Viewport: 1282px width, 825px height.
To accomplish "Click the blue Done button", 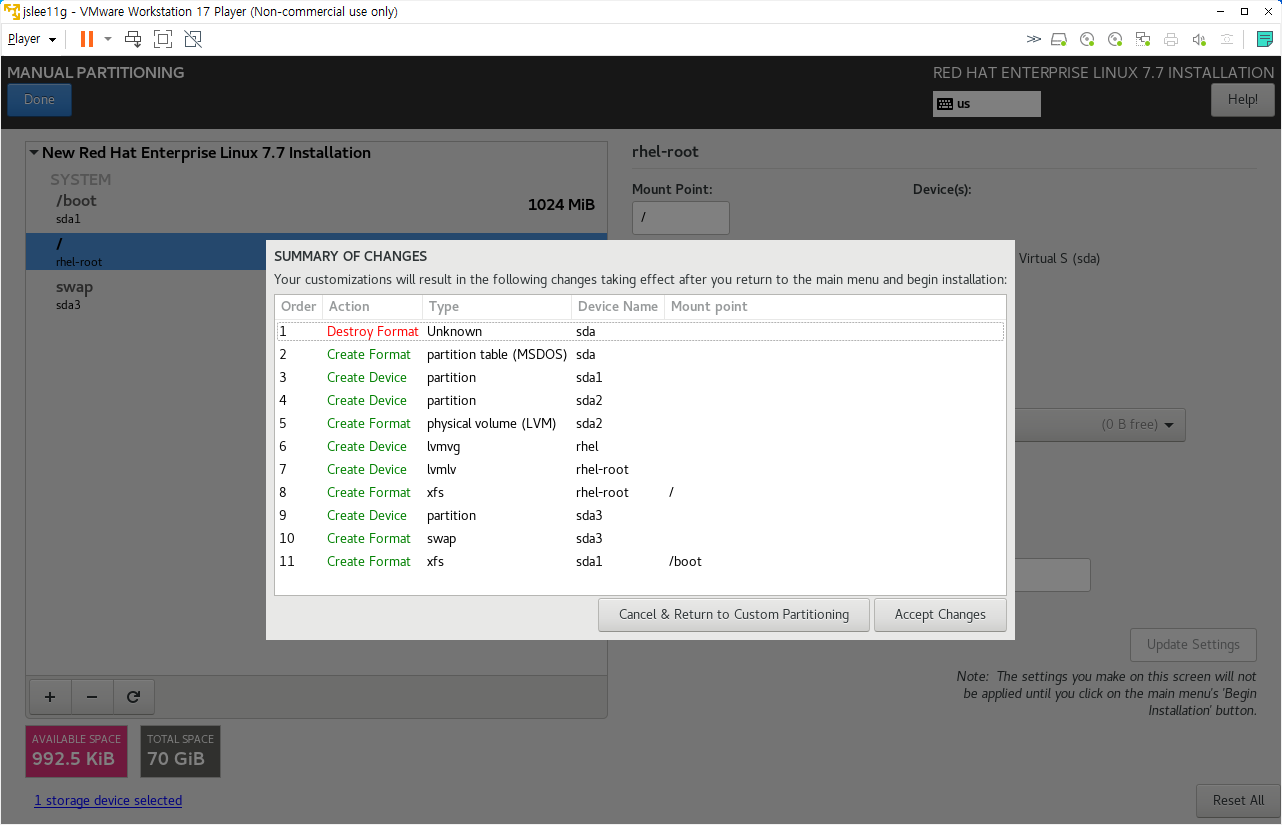I will pos(39,99).
